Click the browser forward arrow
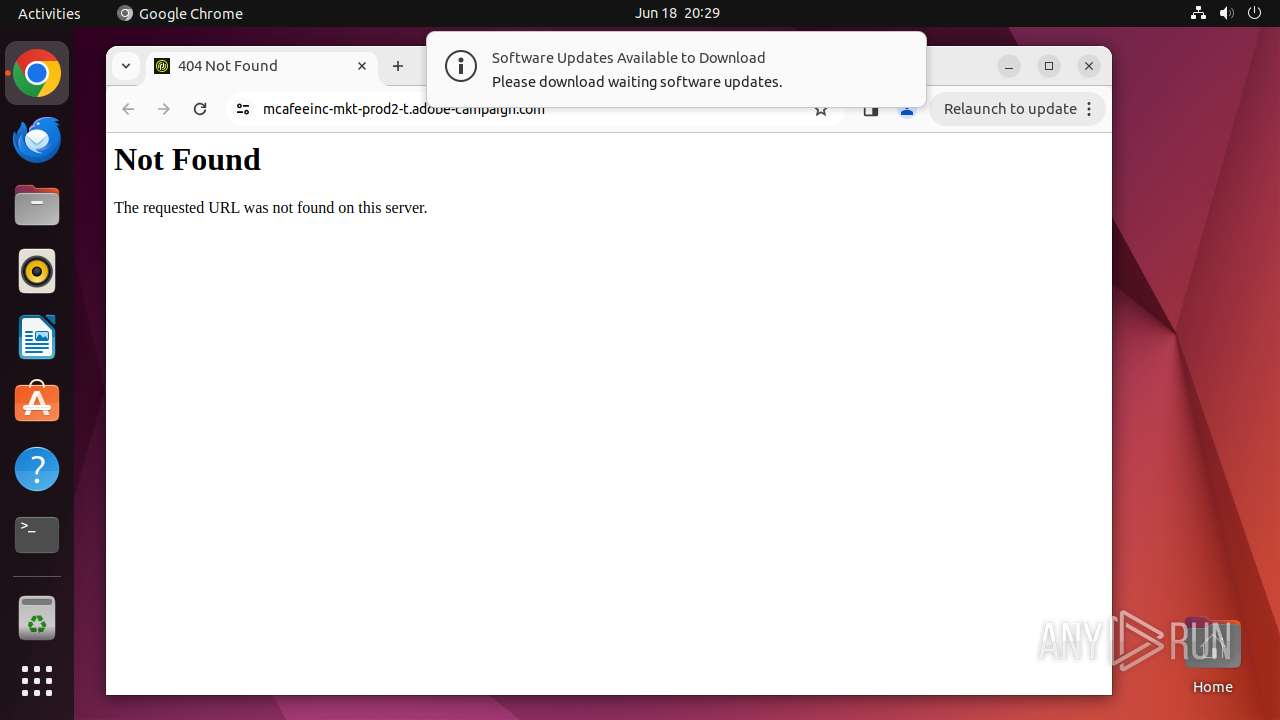The height and width of the screenshot is (720, 1280). click(164, 109)
